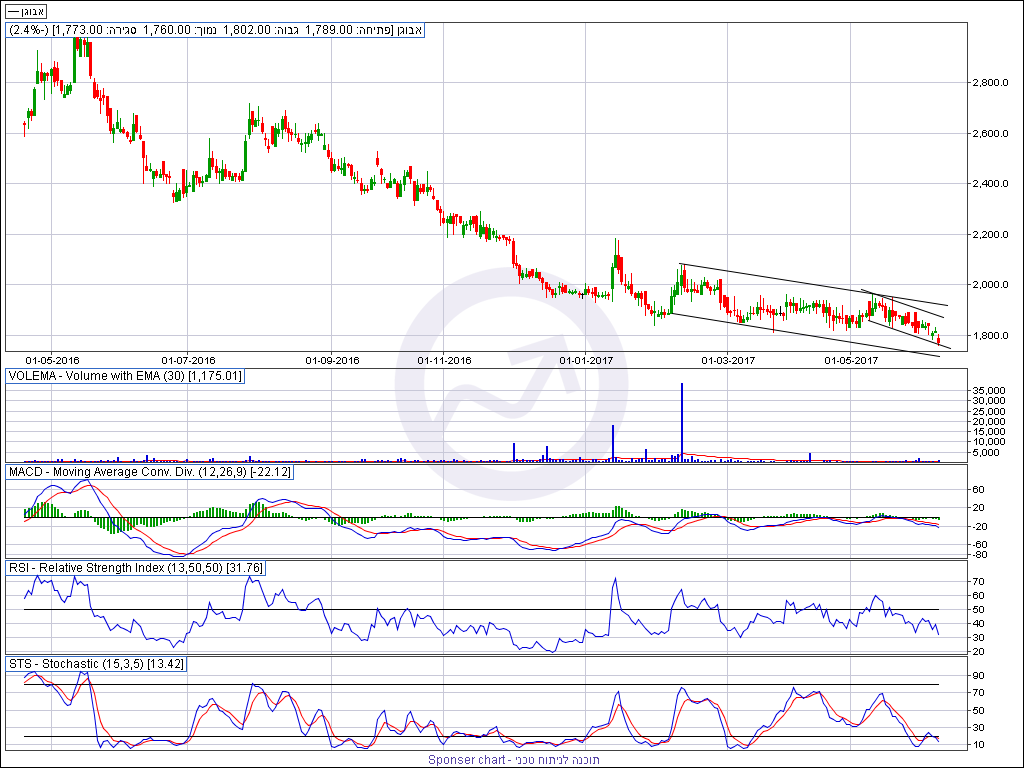This screenshot has height=768, width=1024.
Task: Click the 35,000 volume axis label
Action: [x=990, y=390]
